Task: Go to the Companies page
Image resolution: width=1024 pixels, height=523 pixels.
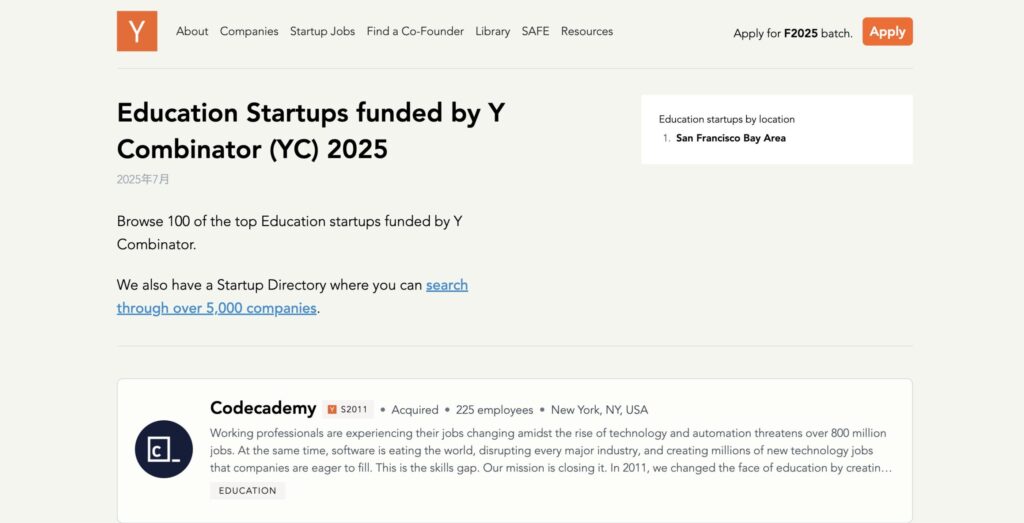Action: point(249,31)
